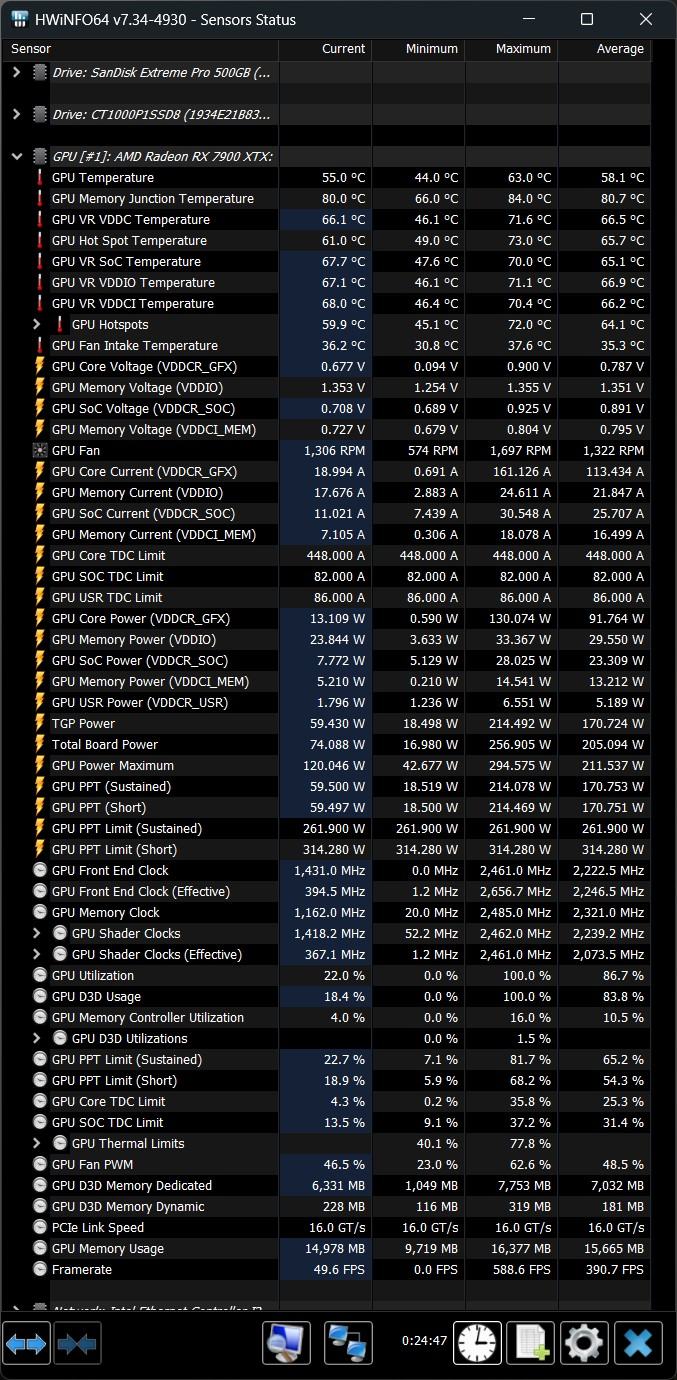The width and height of the screenshot is (677, 1380).
Task: Expand the GPU D3D Utilizations sub-group
Action: click(37, 1038)
